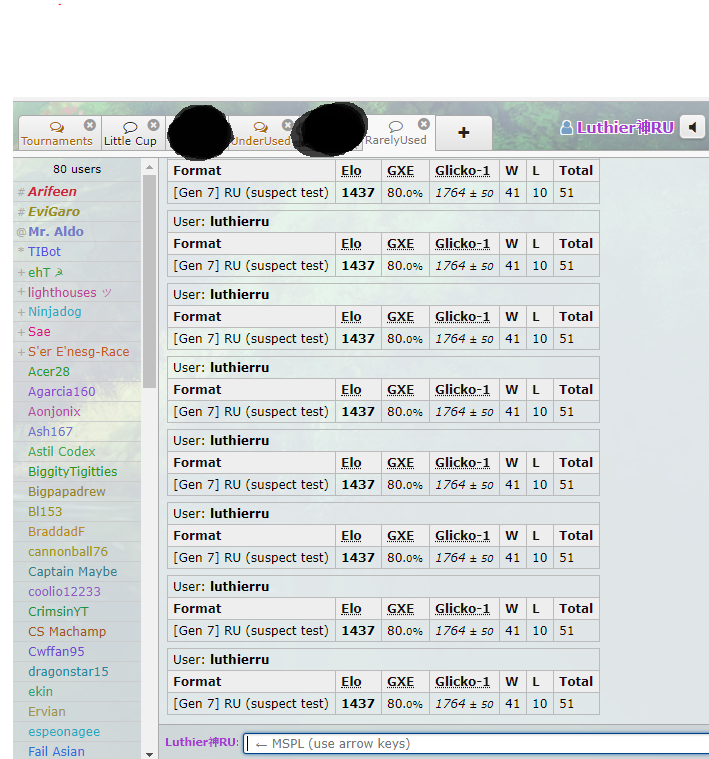
Task: Select Captain Maybe in the user list
Action: (x=72, y=571)
